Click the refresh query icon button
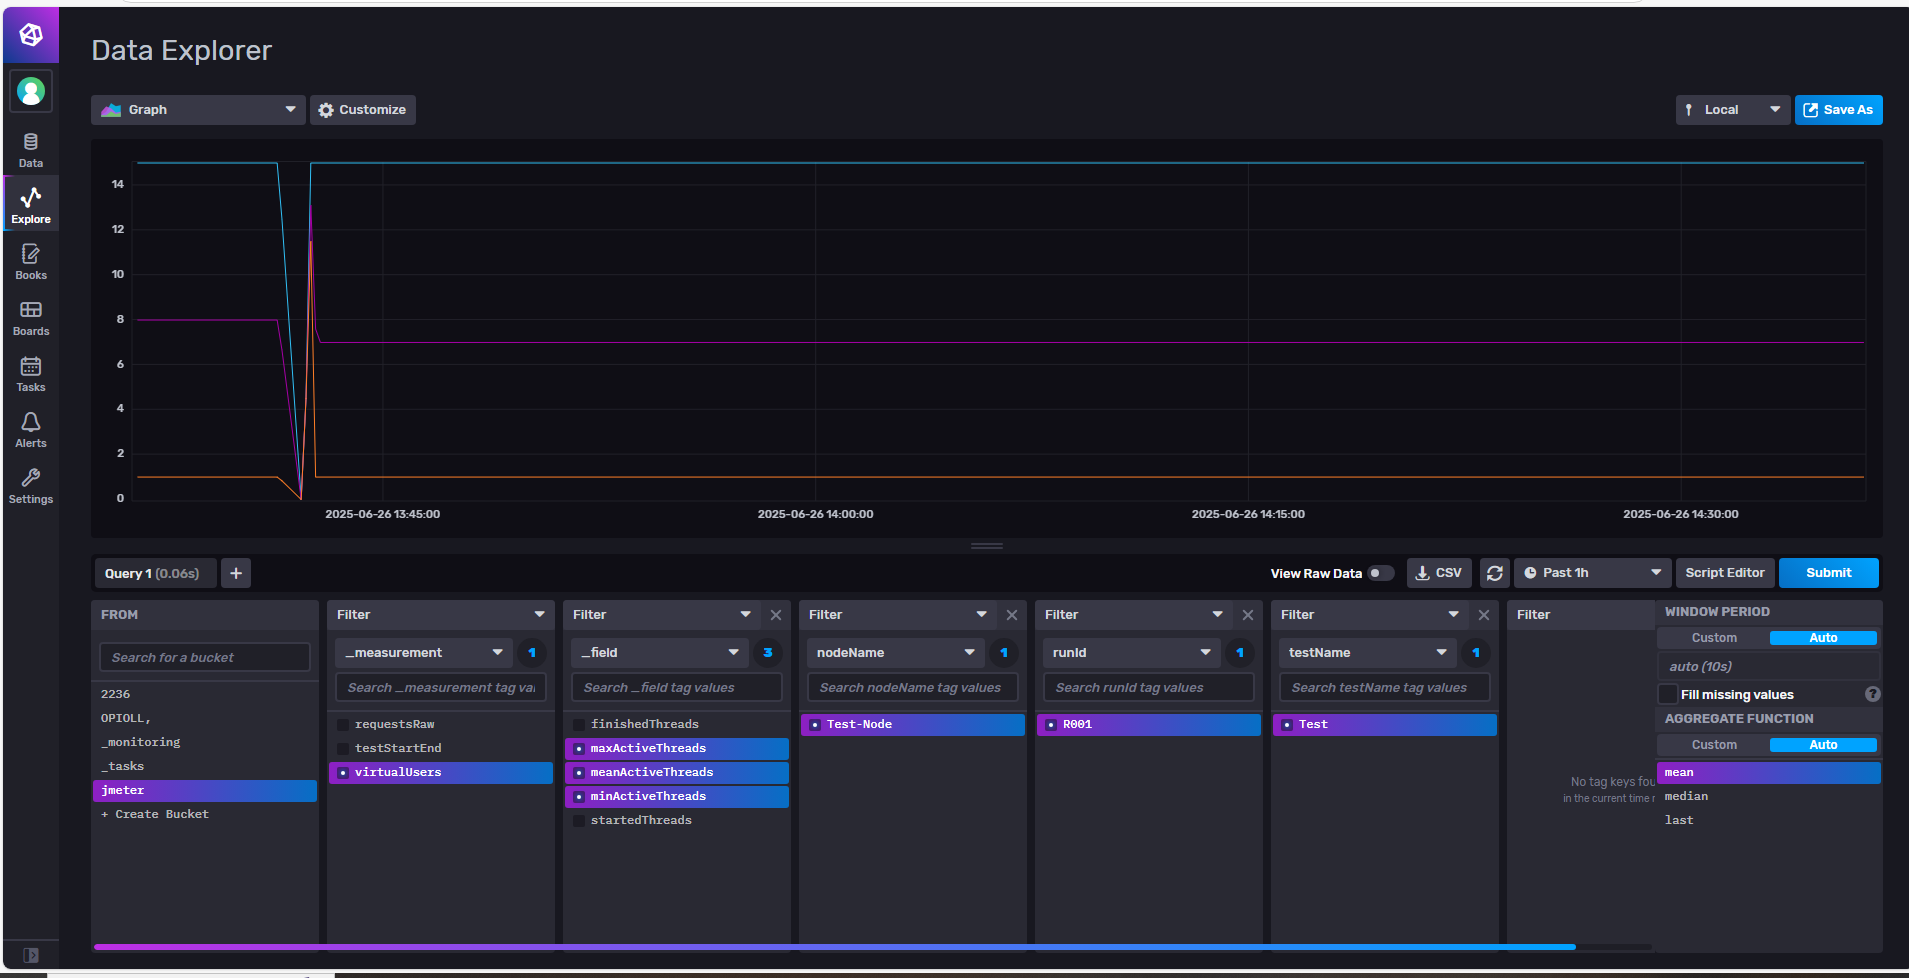The image size is (1909, 978). (x=1495, y=573)
